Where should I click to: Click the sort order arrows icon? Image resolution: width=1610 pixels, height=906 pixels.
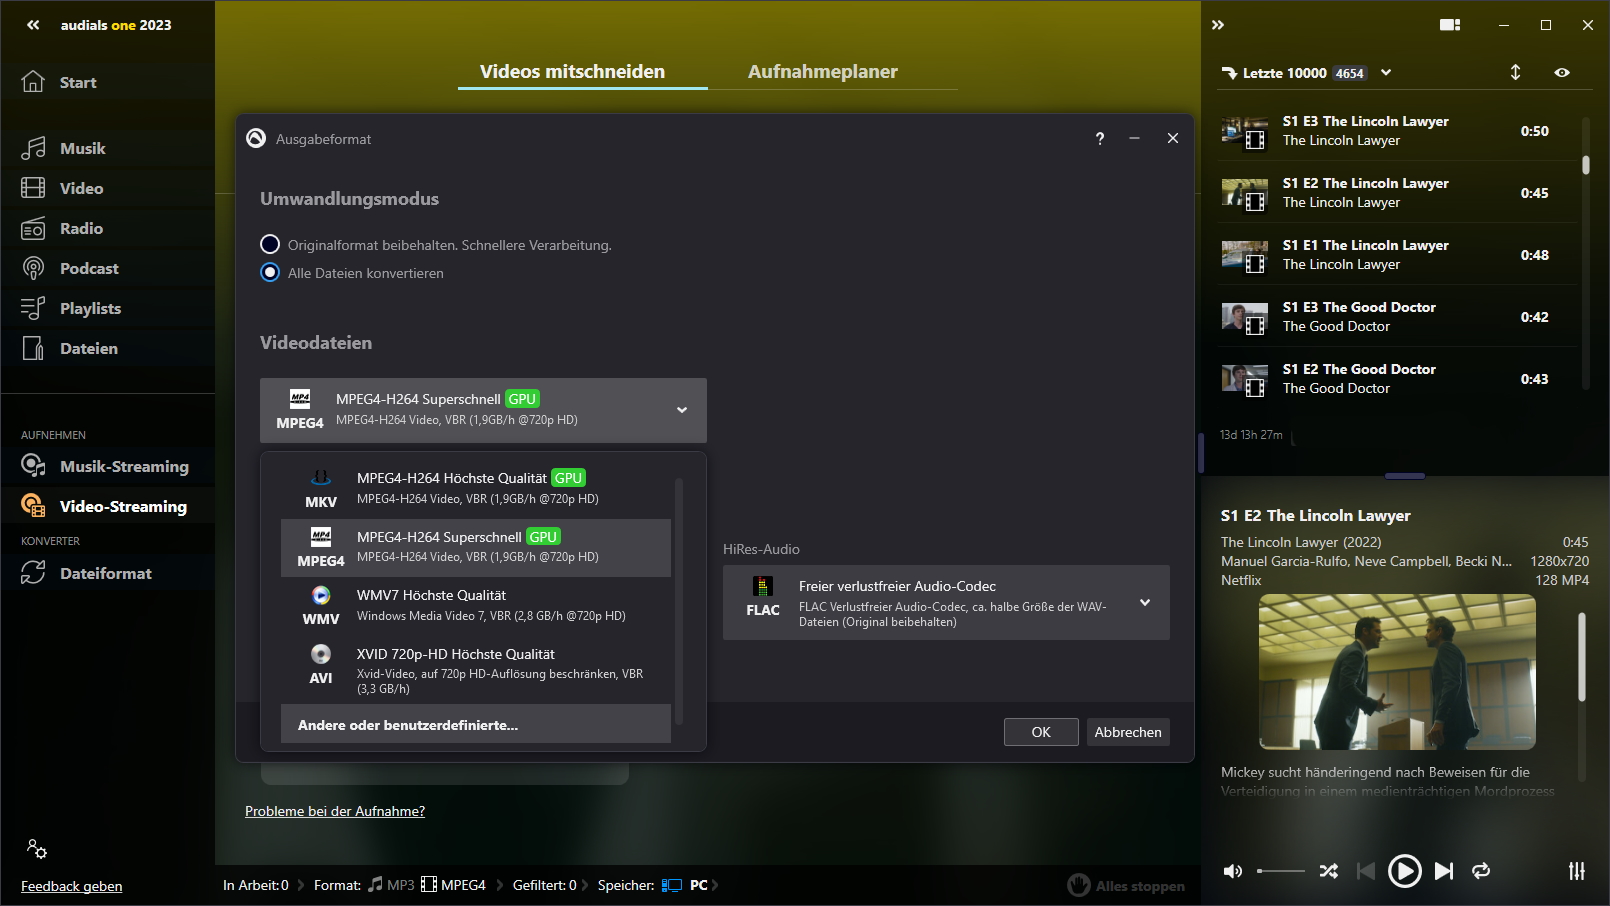[x=1515, y=72]
